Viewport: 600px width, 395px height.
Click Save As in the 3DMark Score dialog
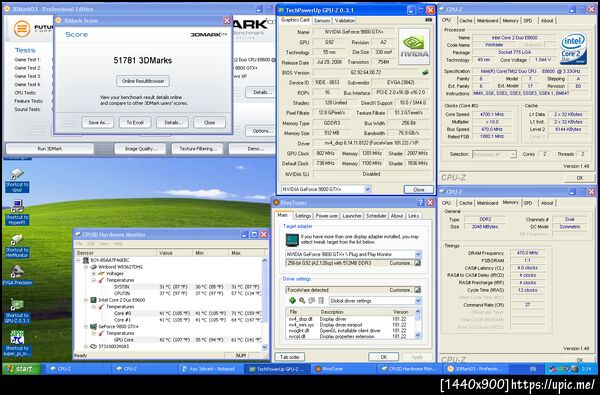pos(98,122)
